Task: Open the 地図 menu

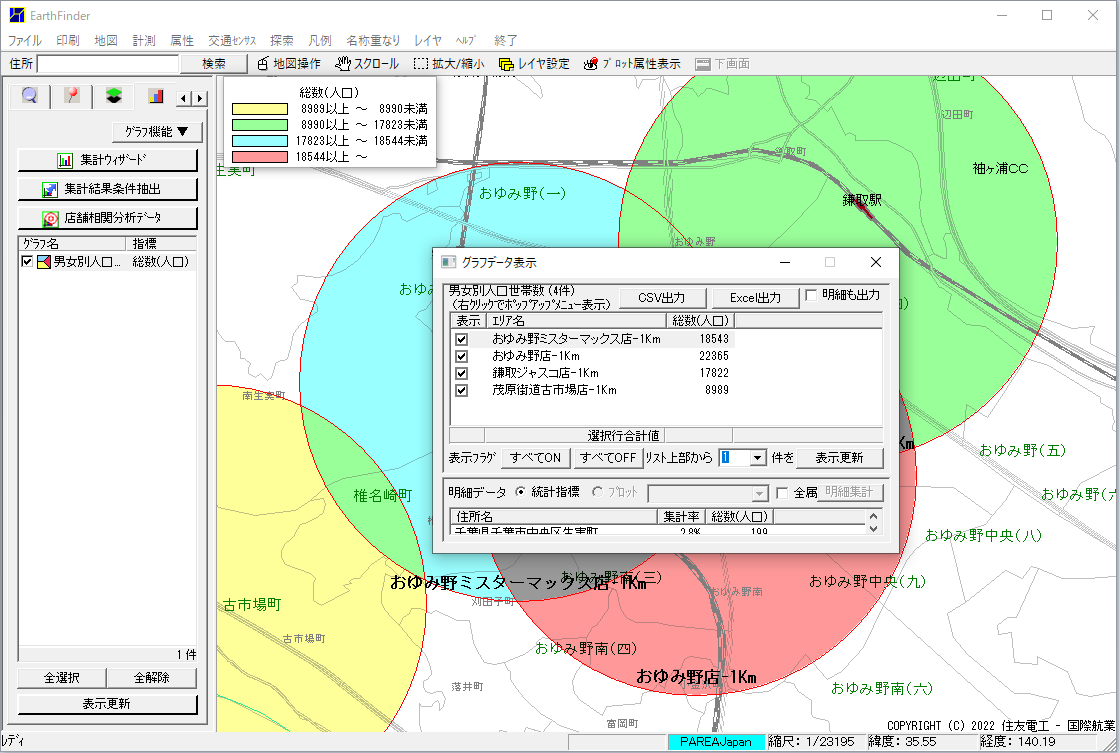Action: tap(106, 41)
